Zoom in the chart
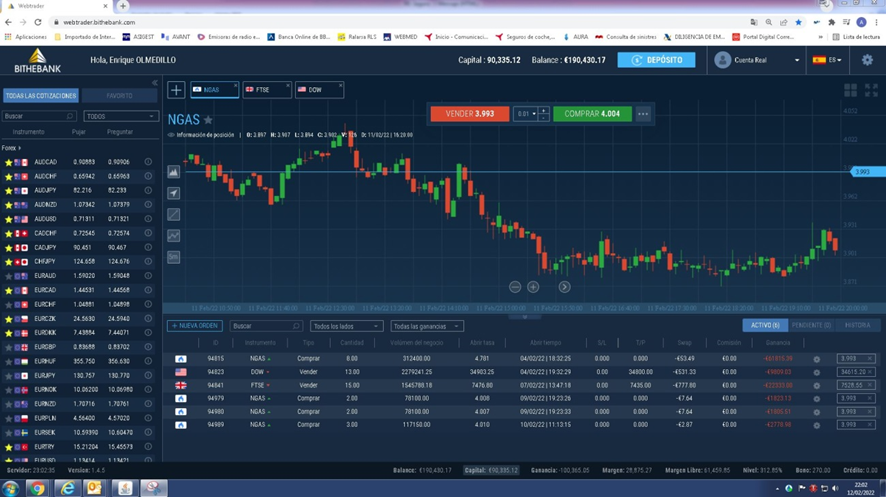The width and height of the screenshot is (886, 497). (533, 287)
